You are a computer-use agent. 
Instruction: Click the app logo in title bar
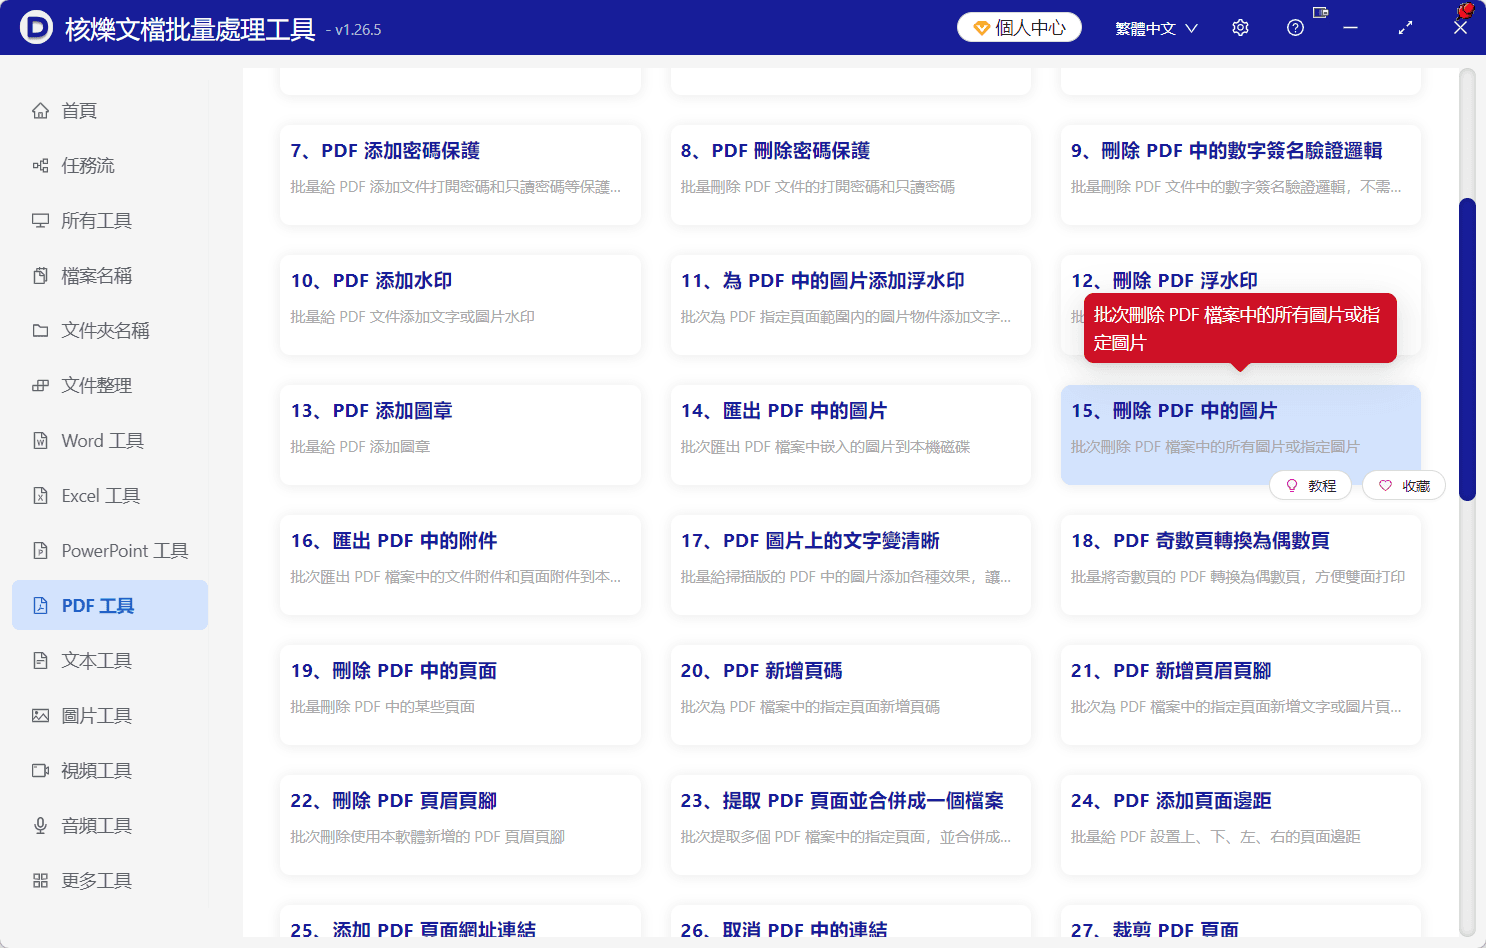(36, 28)
